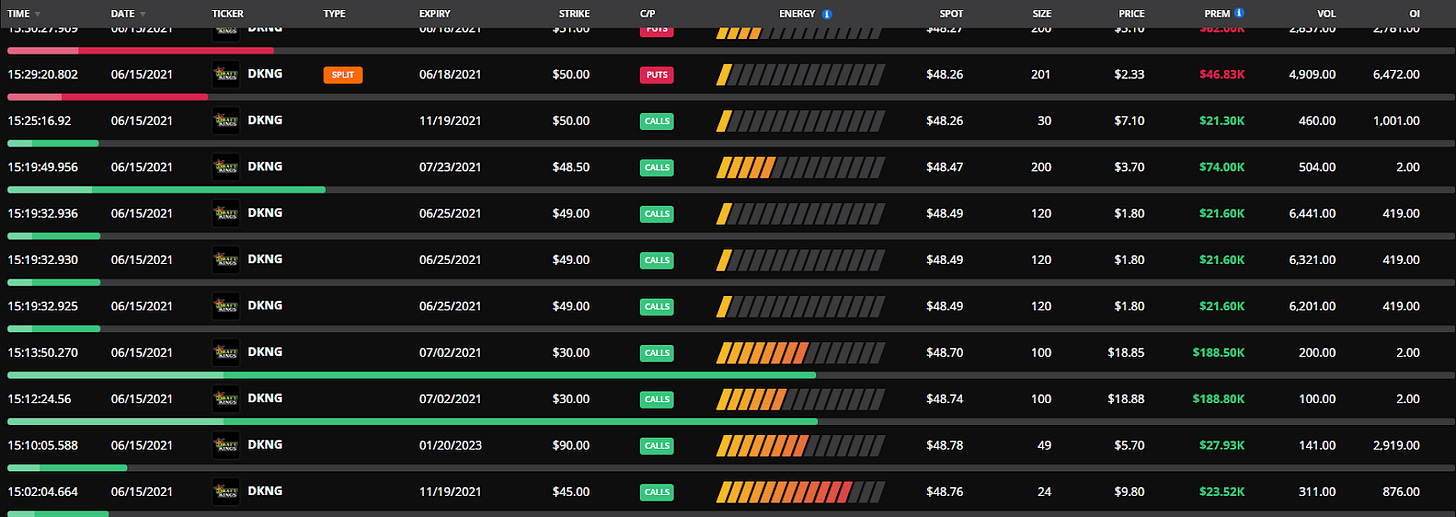Open the info icon beside PREM header
Viewport: 1456px width, 517px height.
pyautogui.click(x=1239, y=13)
